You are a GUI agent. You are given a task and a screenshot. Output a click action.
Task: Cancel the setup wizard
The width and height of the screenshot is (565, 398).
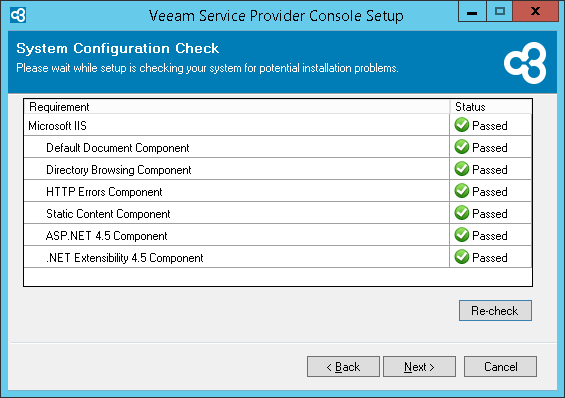pos(500,367)
